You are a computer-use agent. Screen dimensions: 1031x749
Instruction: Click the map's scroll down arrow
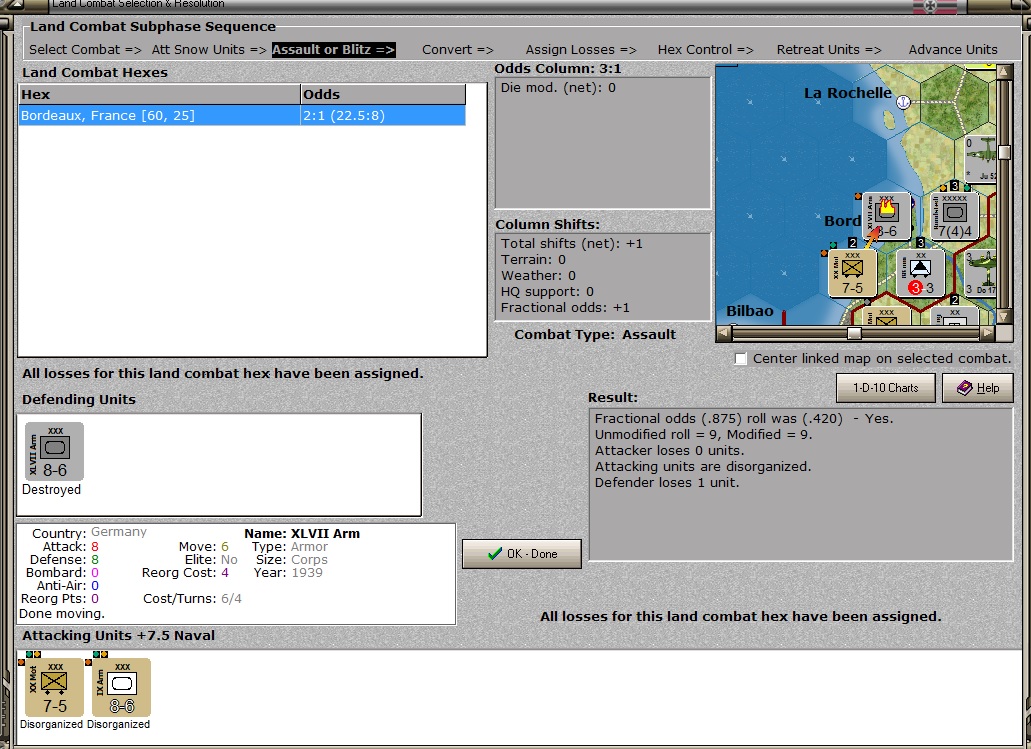tap(1004, 317)
